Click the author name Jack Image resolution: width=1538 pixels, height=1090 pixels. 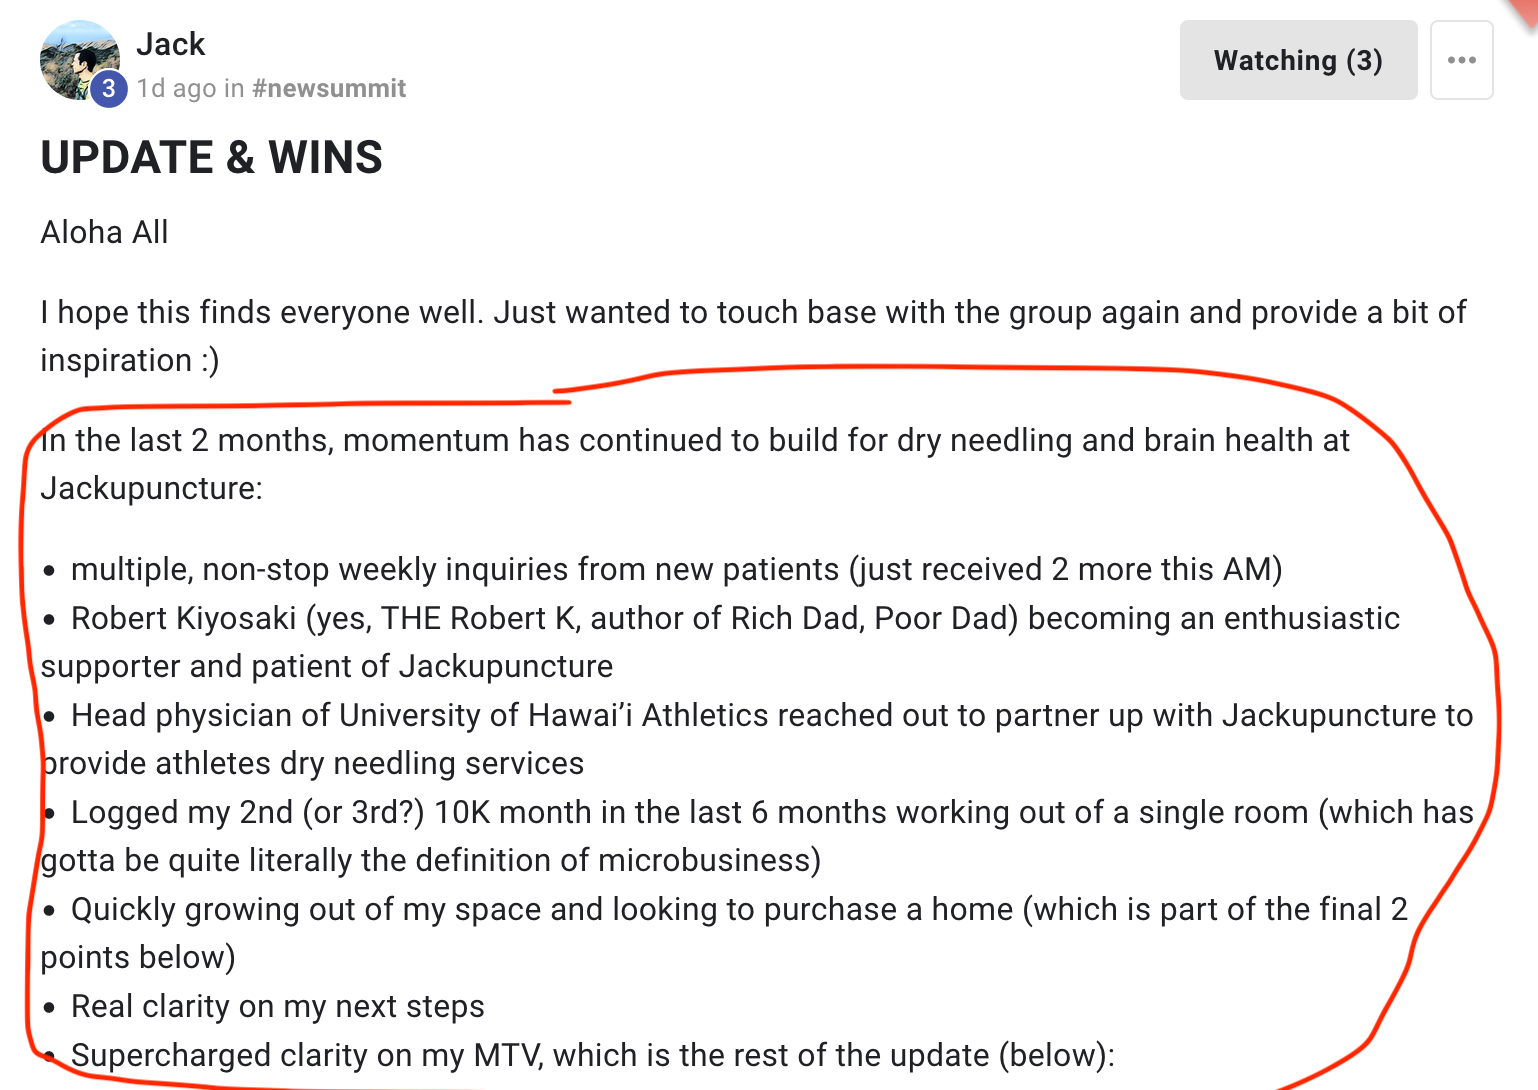(x=171, y=44)
